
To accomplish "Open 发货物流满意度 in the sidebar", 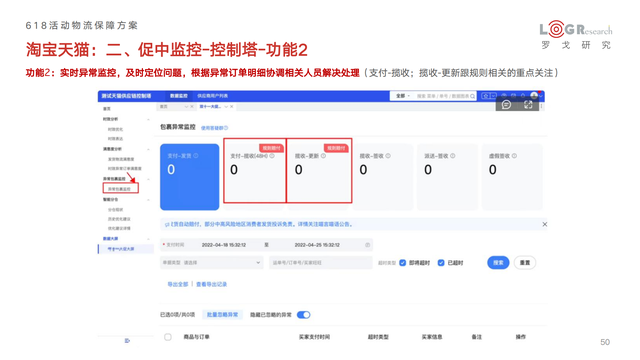I will (121, 159).
